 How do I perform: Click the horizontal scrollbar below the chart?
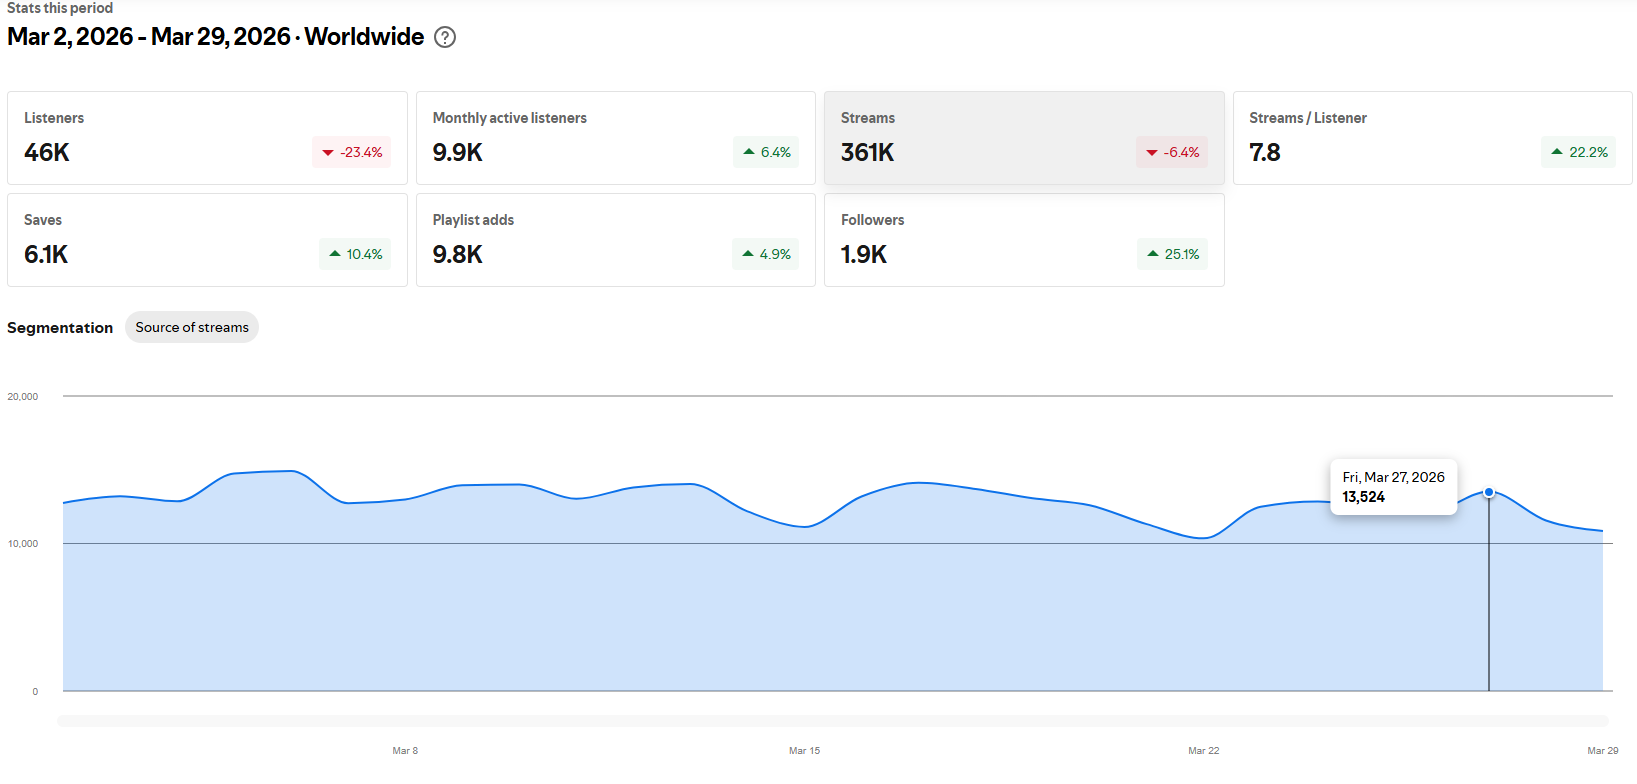tap(833, 721)
